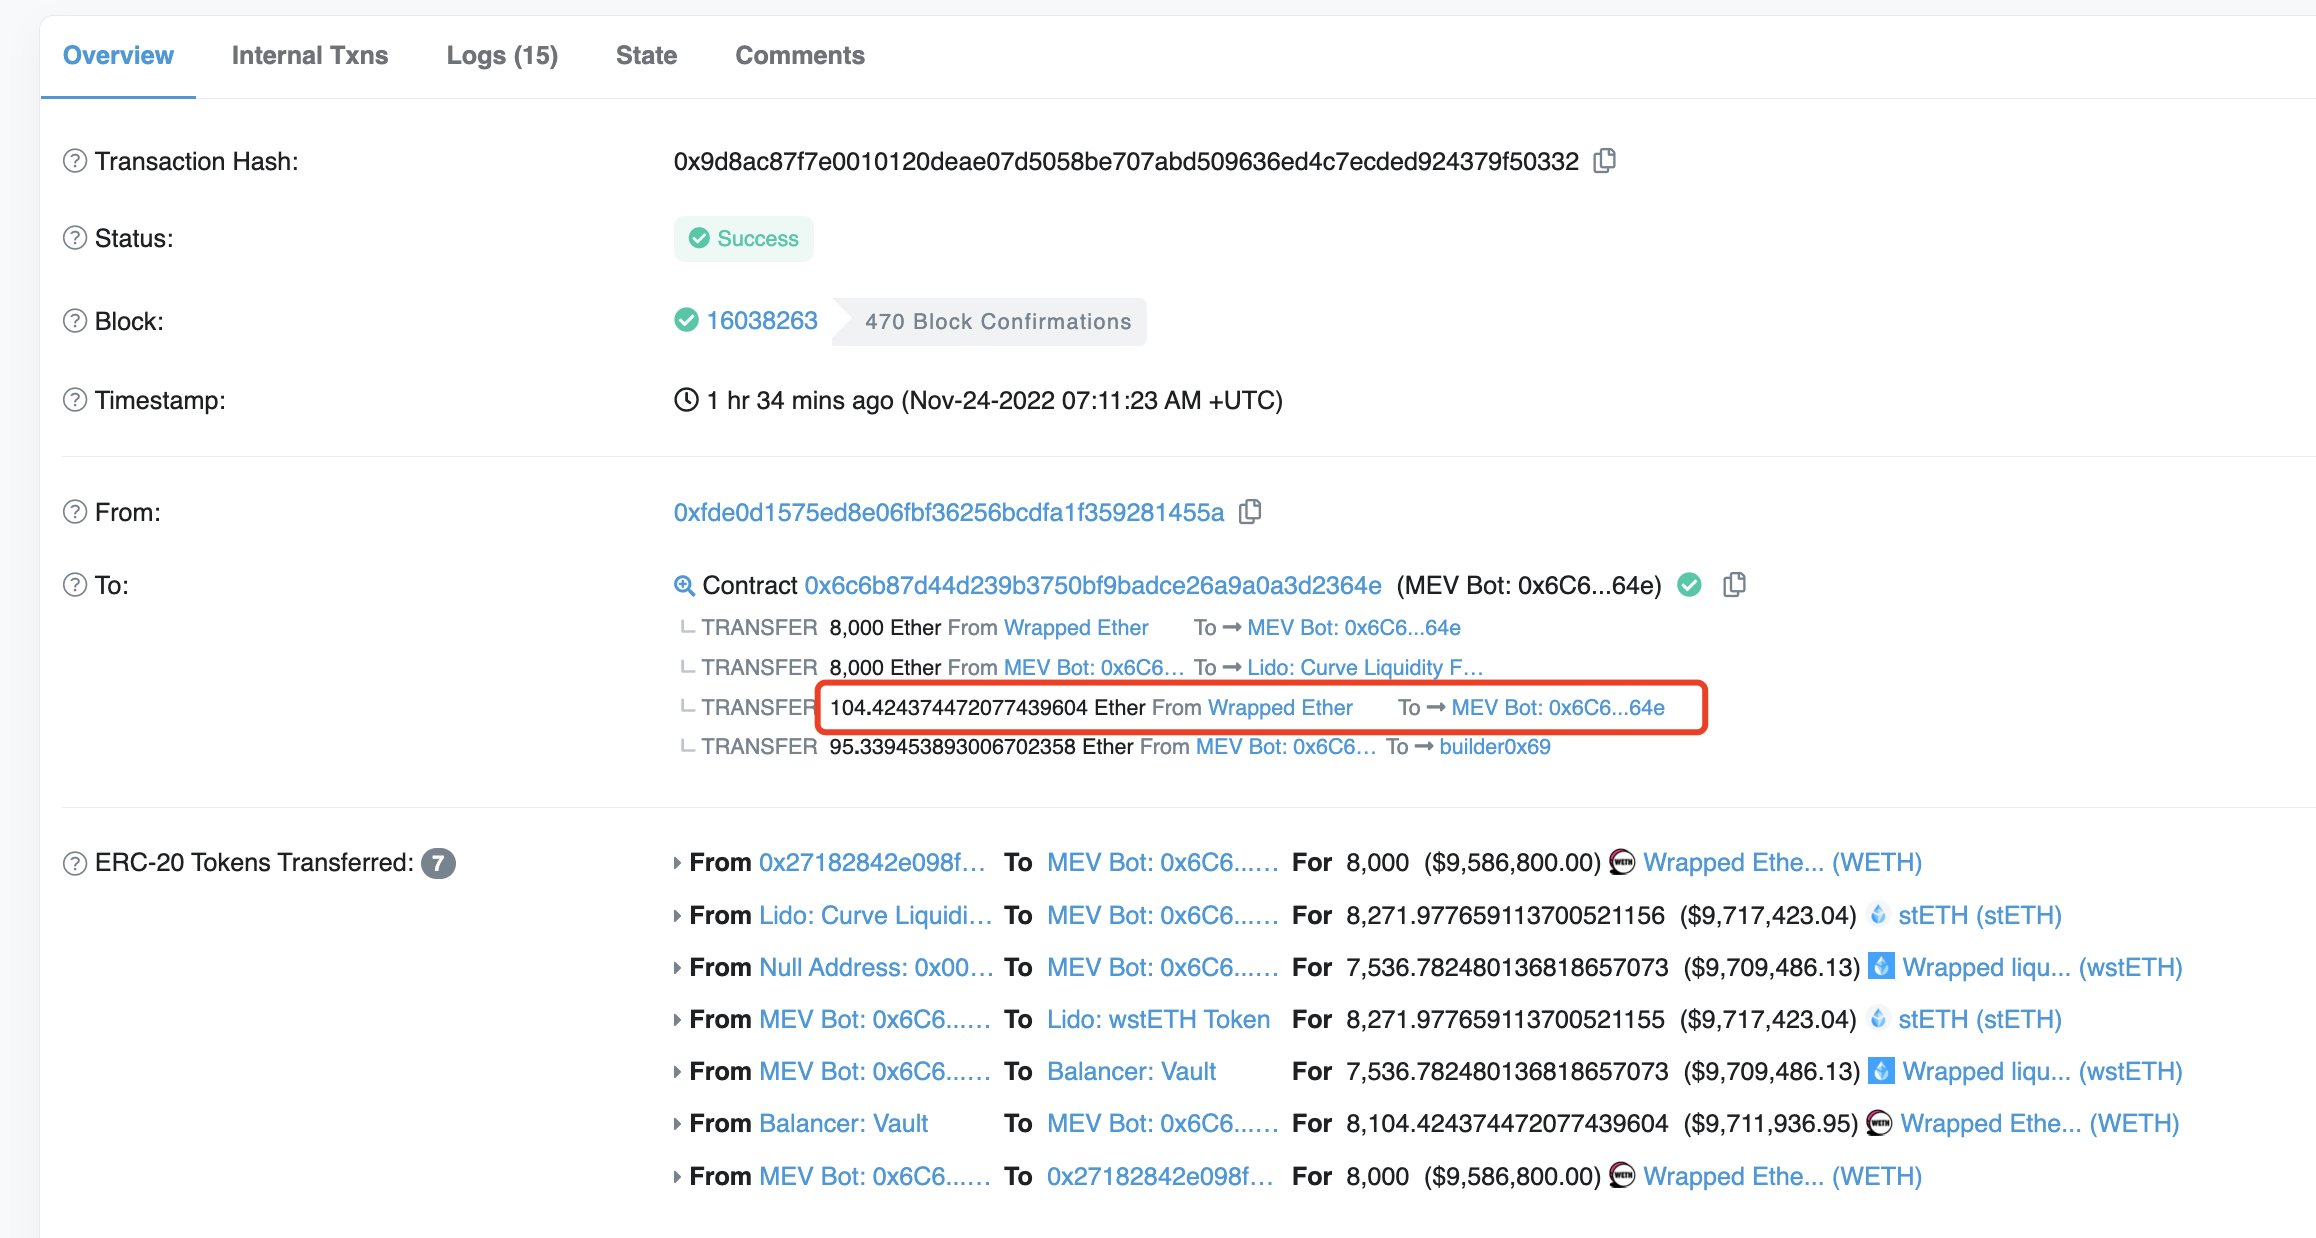Switch to the Internal Txns tab
The height and width of the screenshot is (1238, 2316).
click(310, 55)
